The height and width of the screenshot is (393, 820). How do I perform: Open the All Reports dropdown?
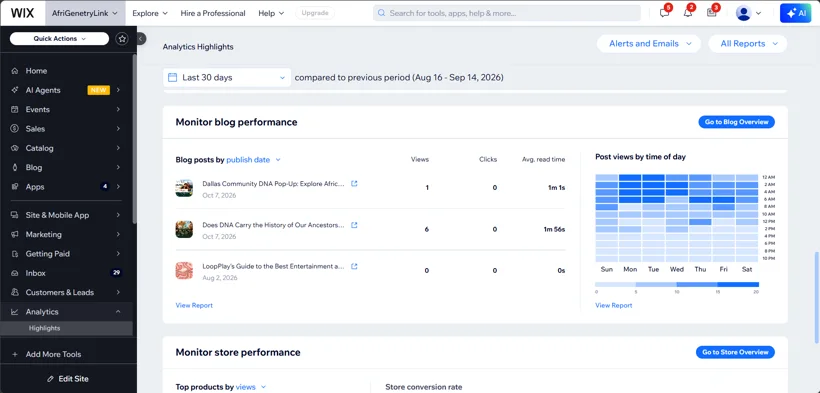[747, 44]
